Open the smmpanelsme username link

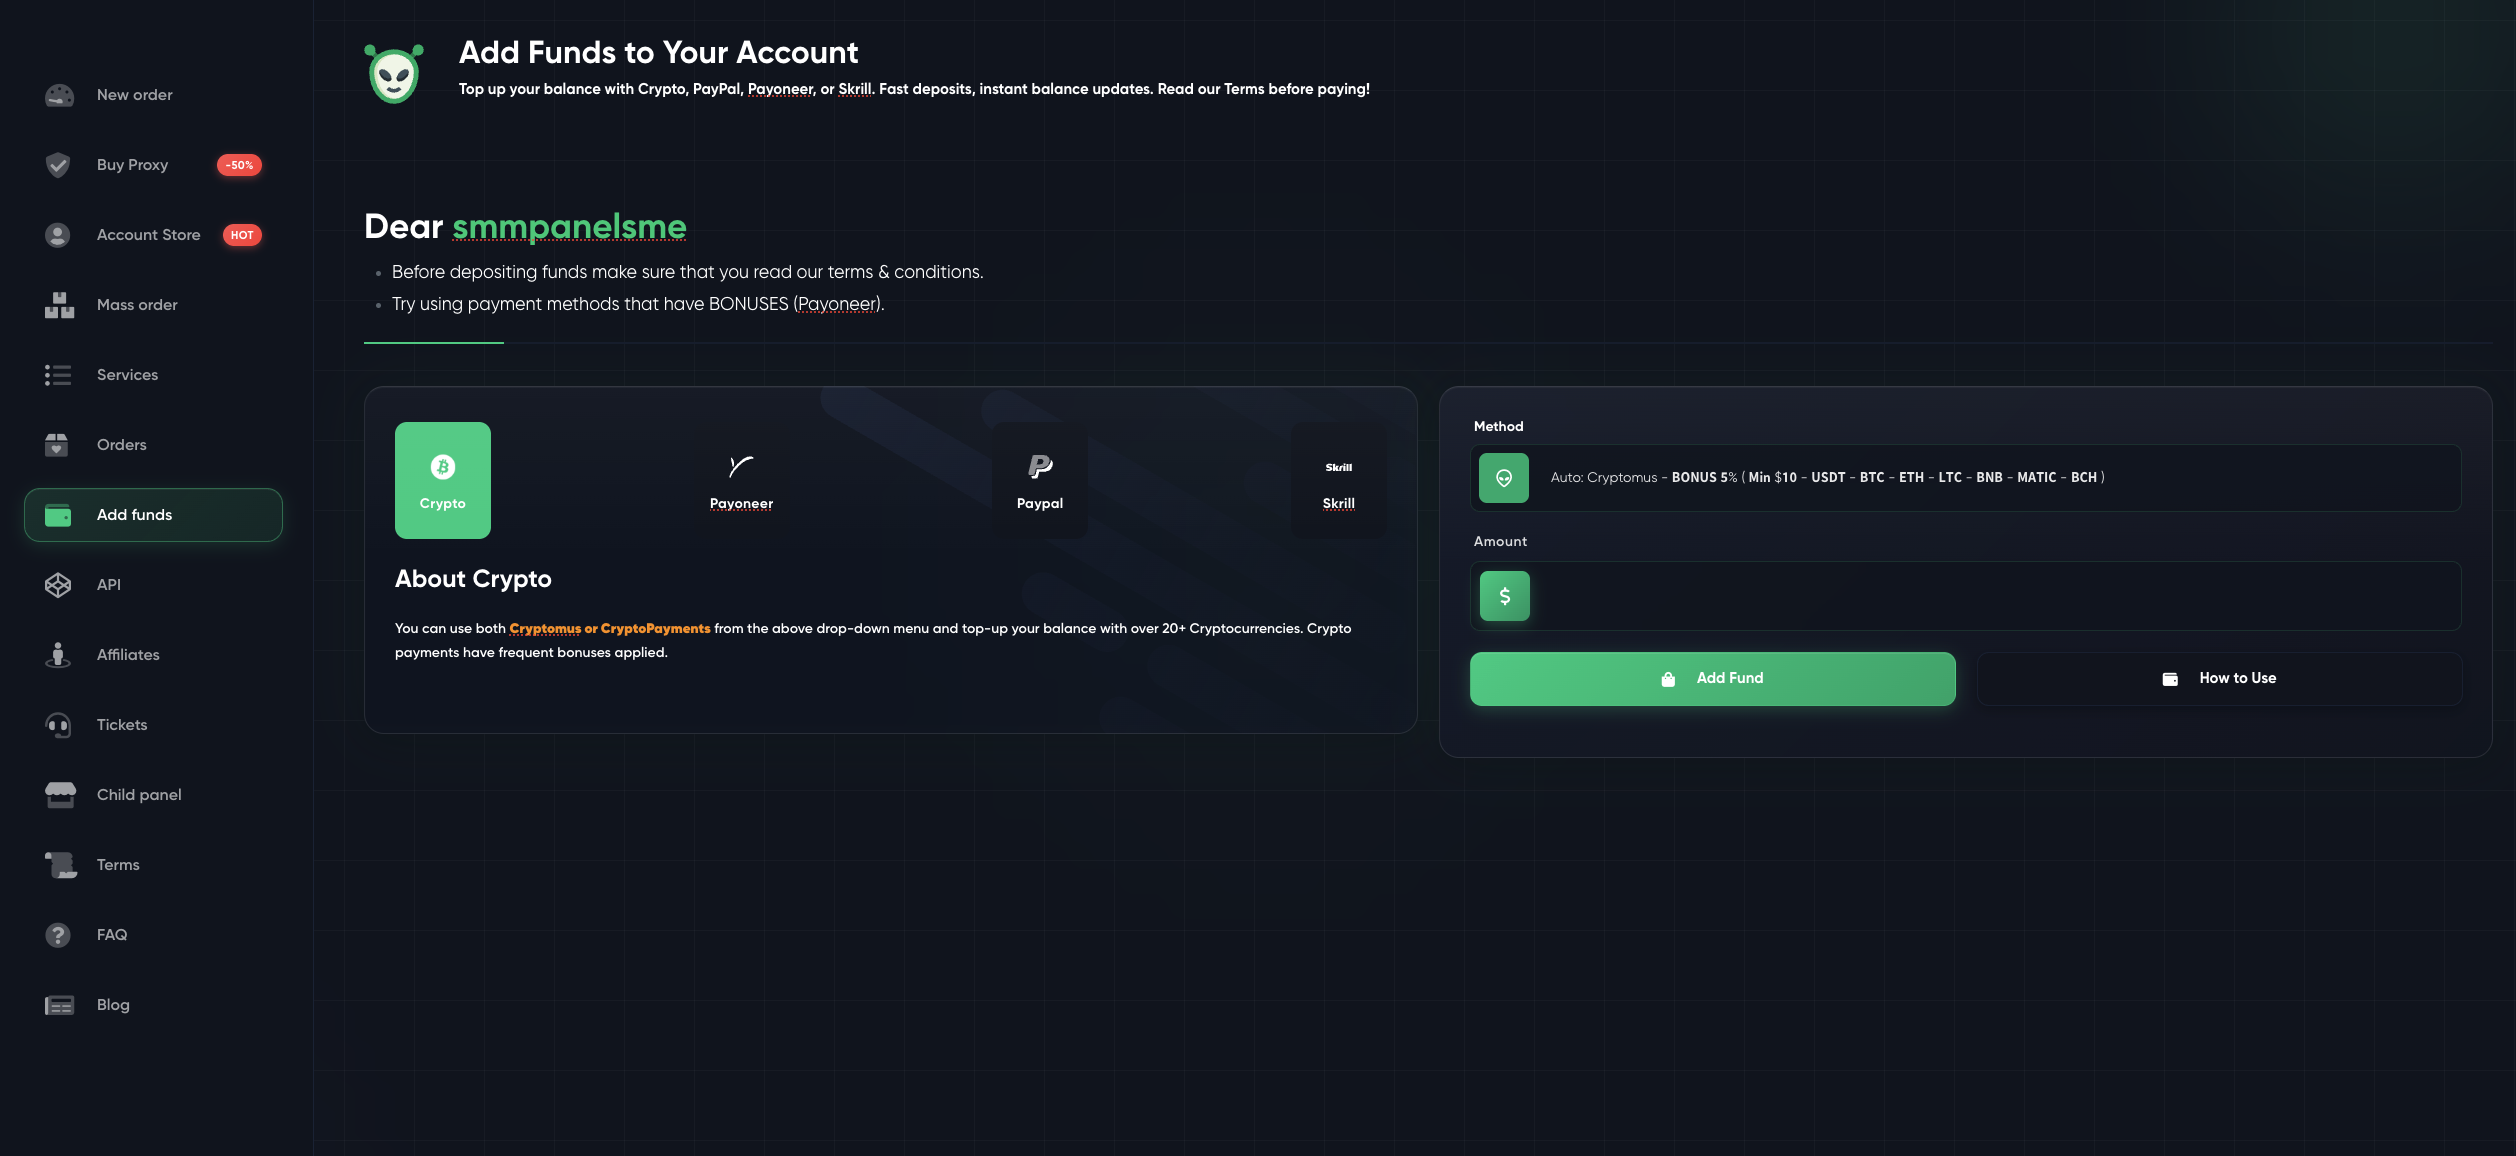tap(569, 227)
